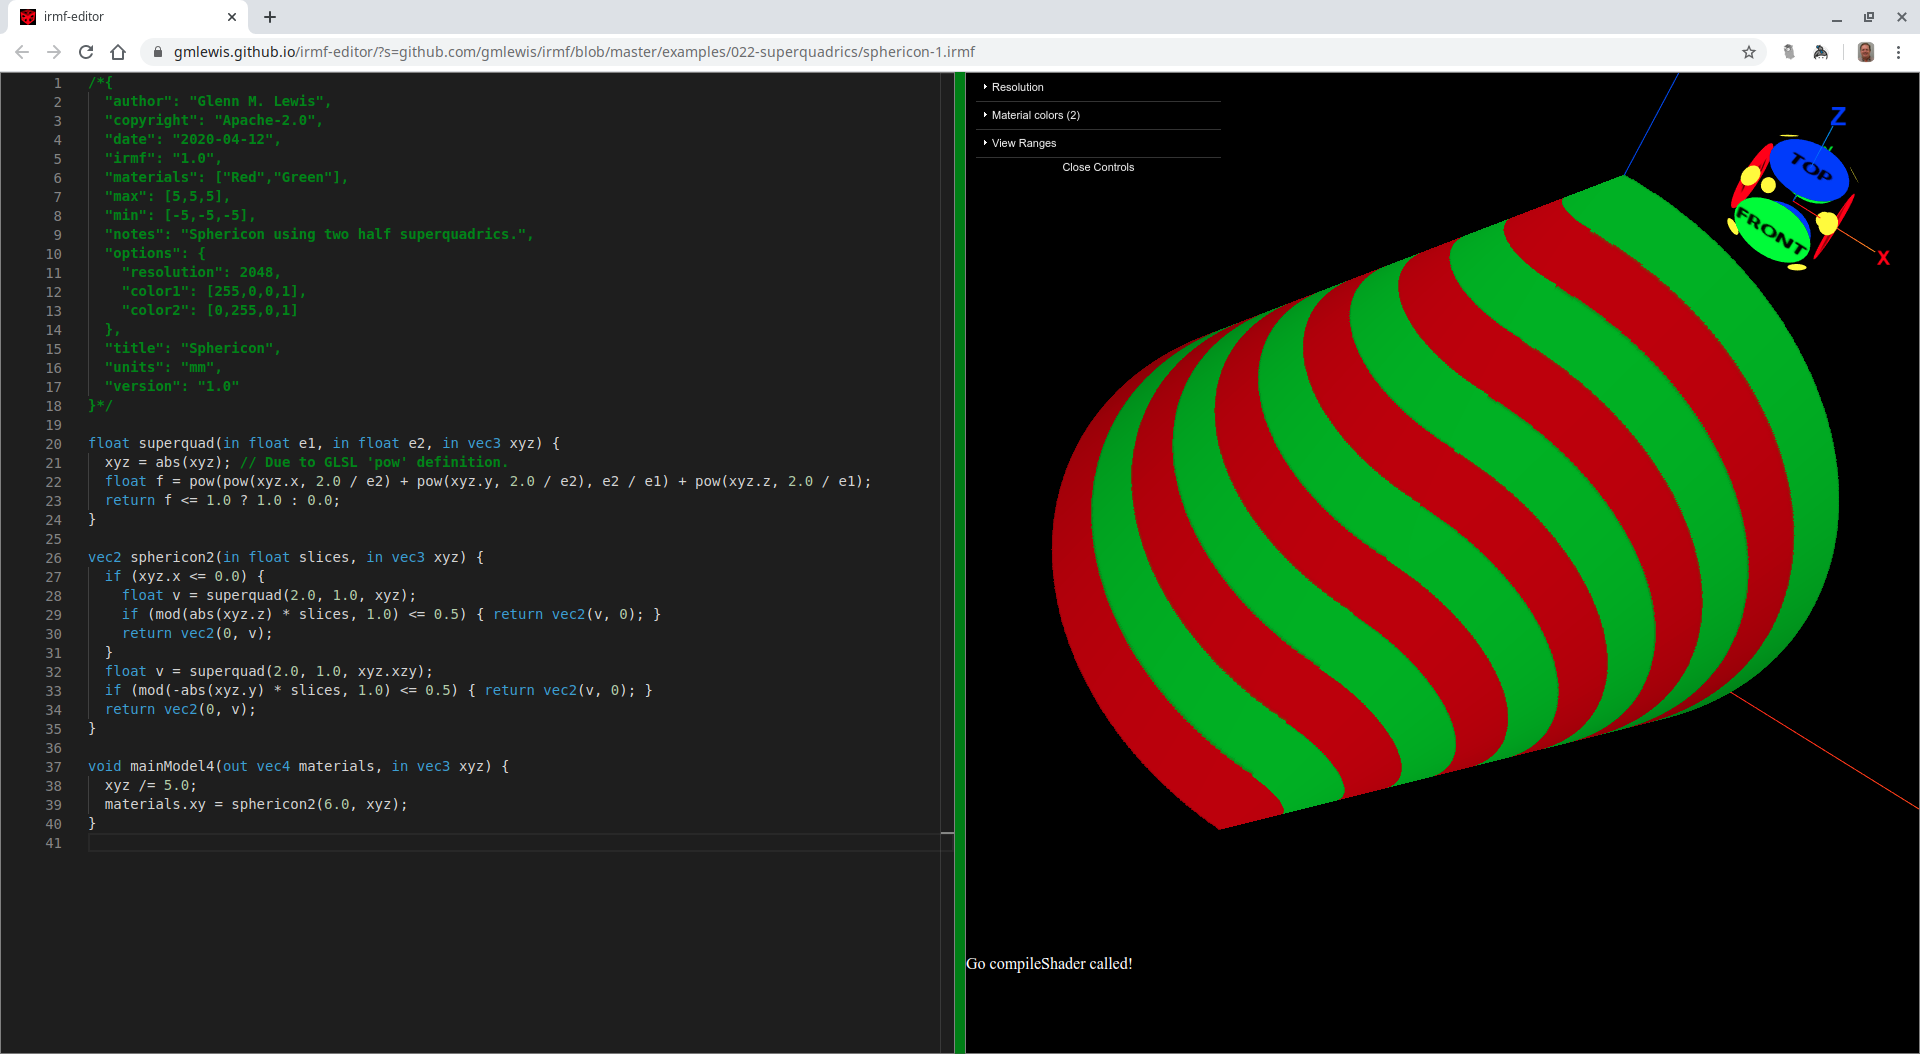
Task: Reload the page using the refresh icon
Action: [86, 52]
